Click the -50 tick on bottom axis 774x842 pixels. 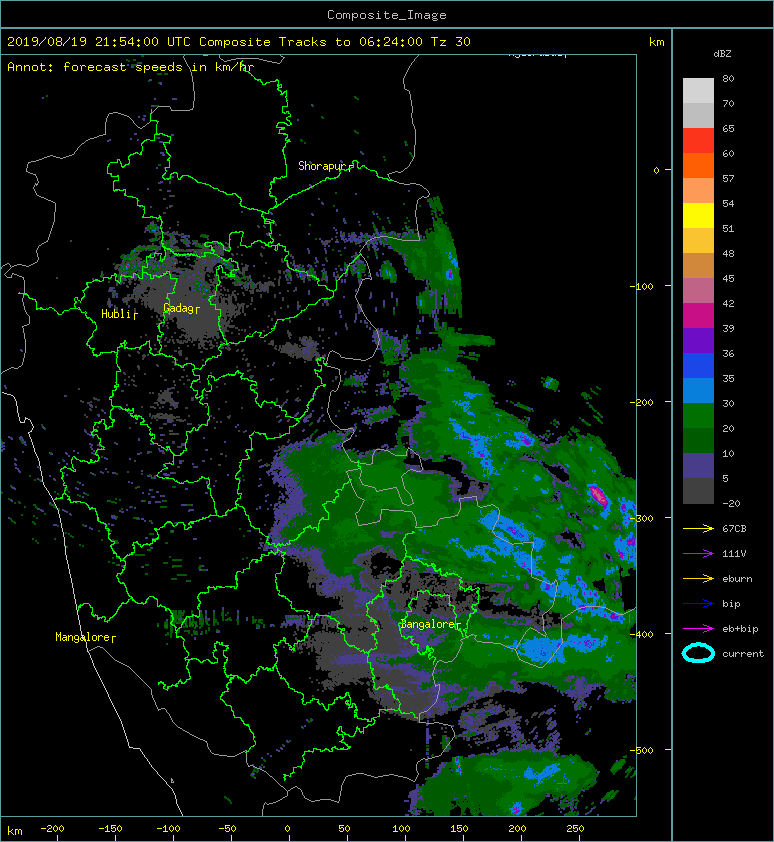pos(227,829)
